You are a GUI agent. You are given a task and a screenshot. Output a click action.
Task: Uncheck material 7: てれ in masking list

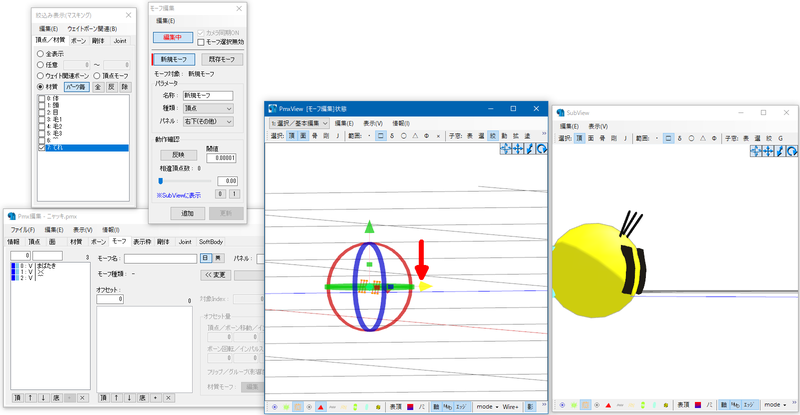[x=42, y=148]
